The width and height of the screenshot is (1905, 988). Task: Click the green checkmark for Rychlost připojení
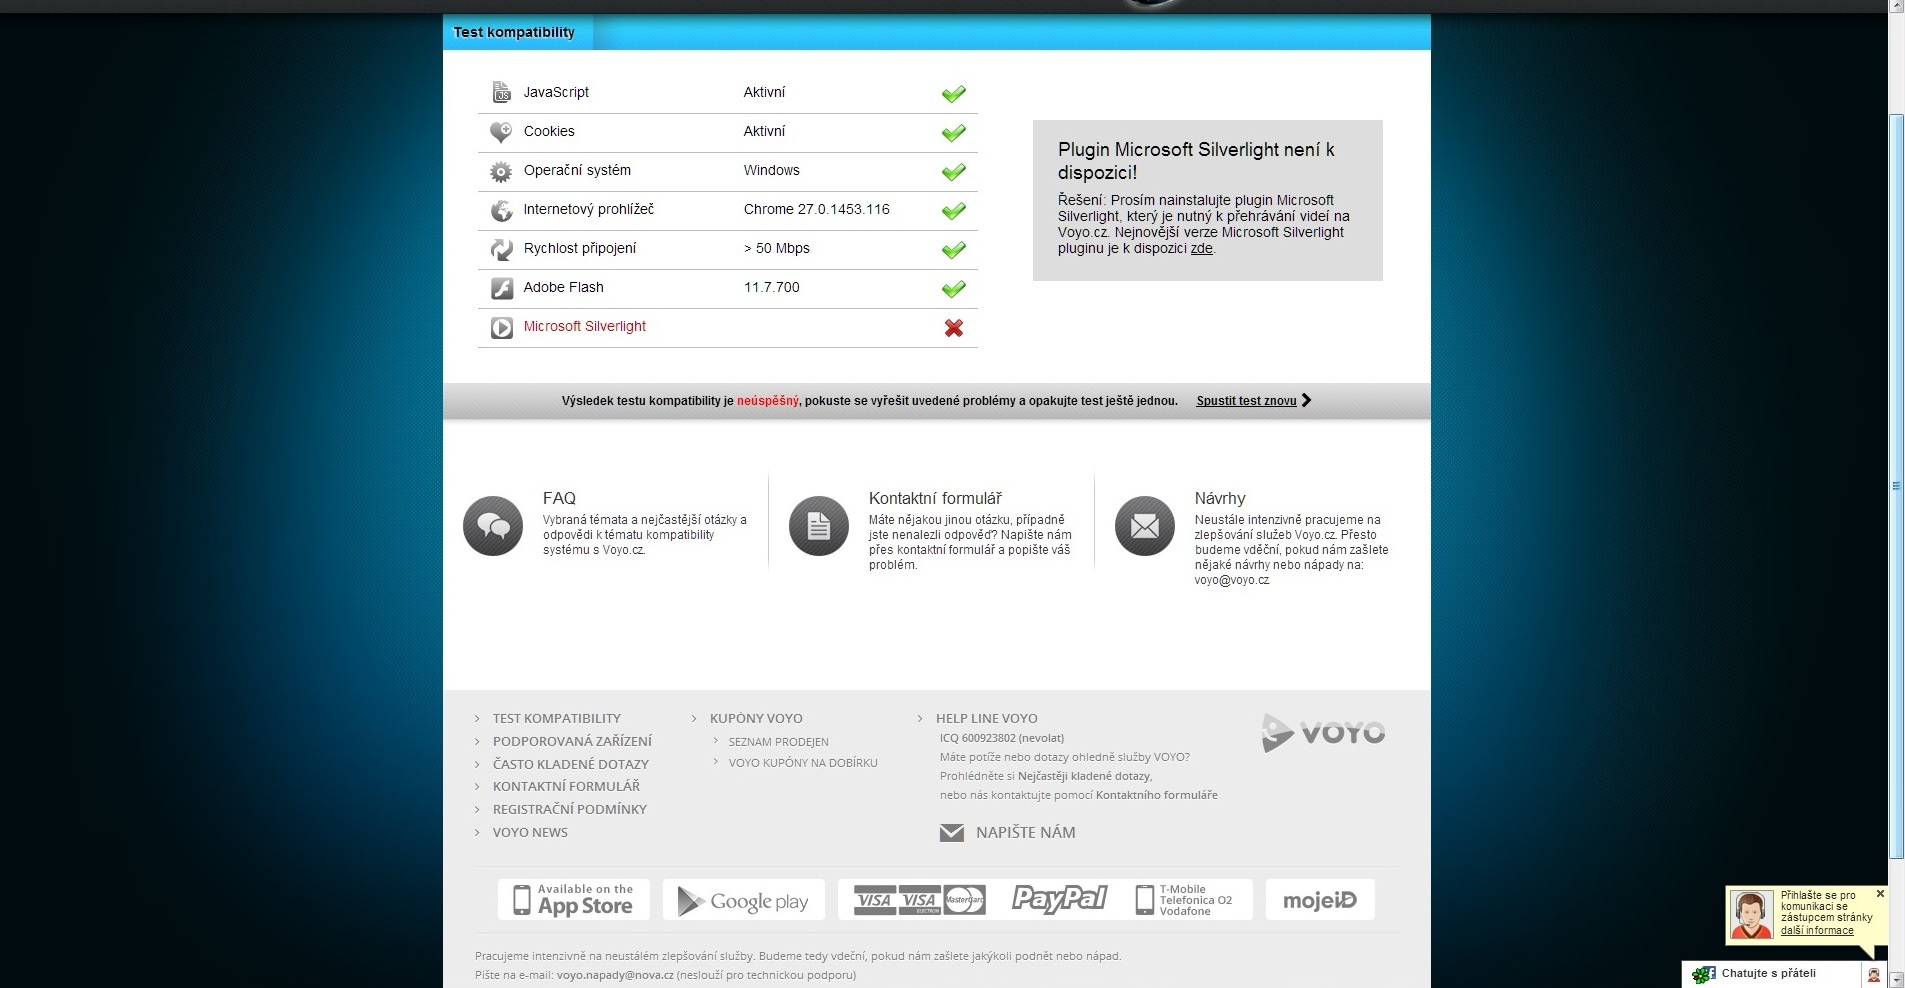pos(954,249)
